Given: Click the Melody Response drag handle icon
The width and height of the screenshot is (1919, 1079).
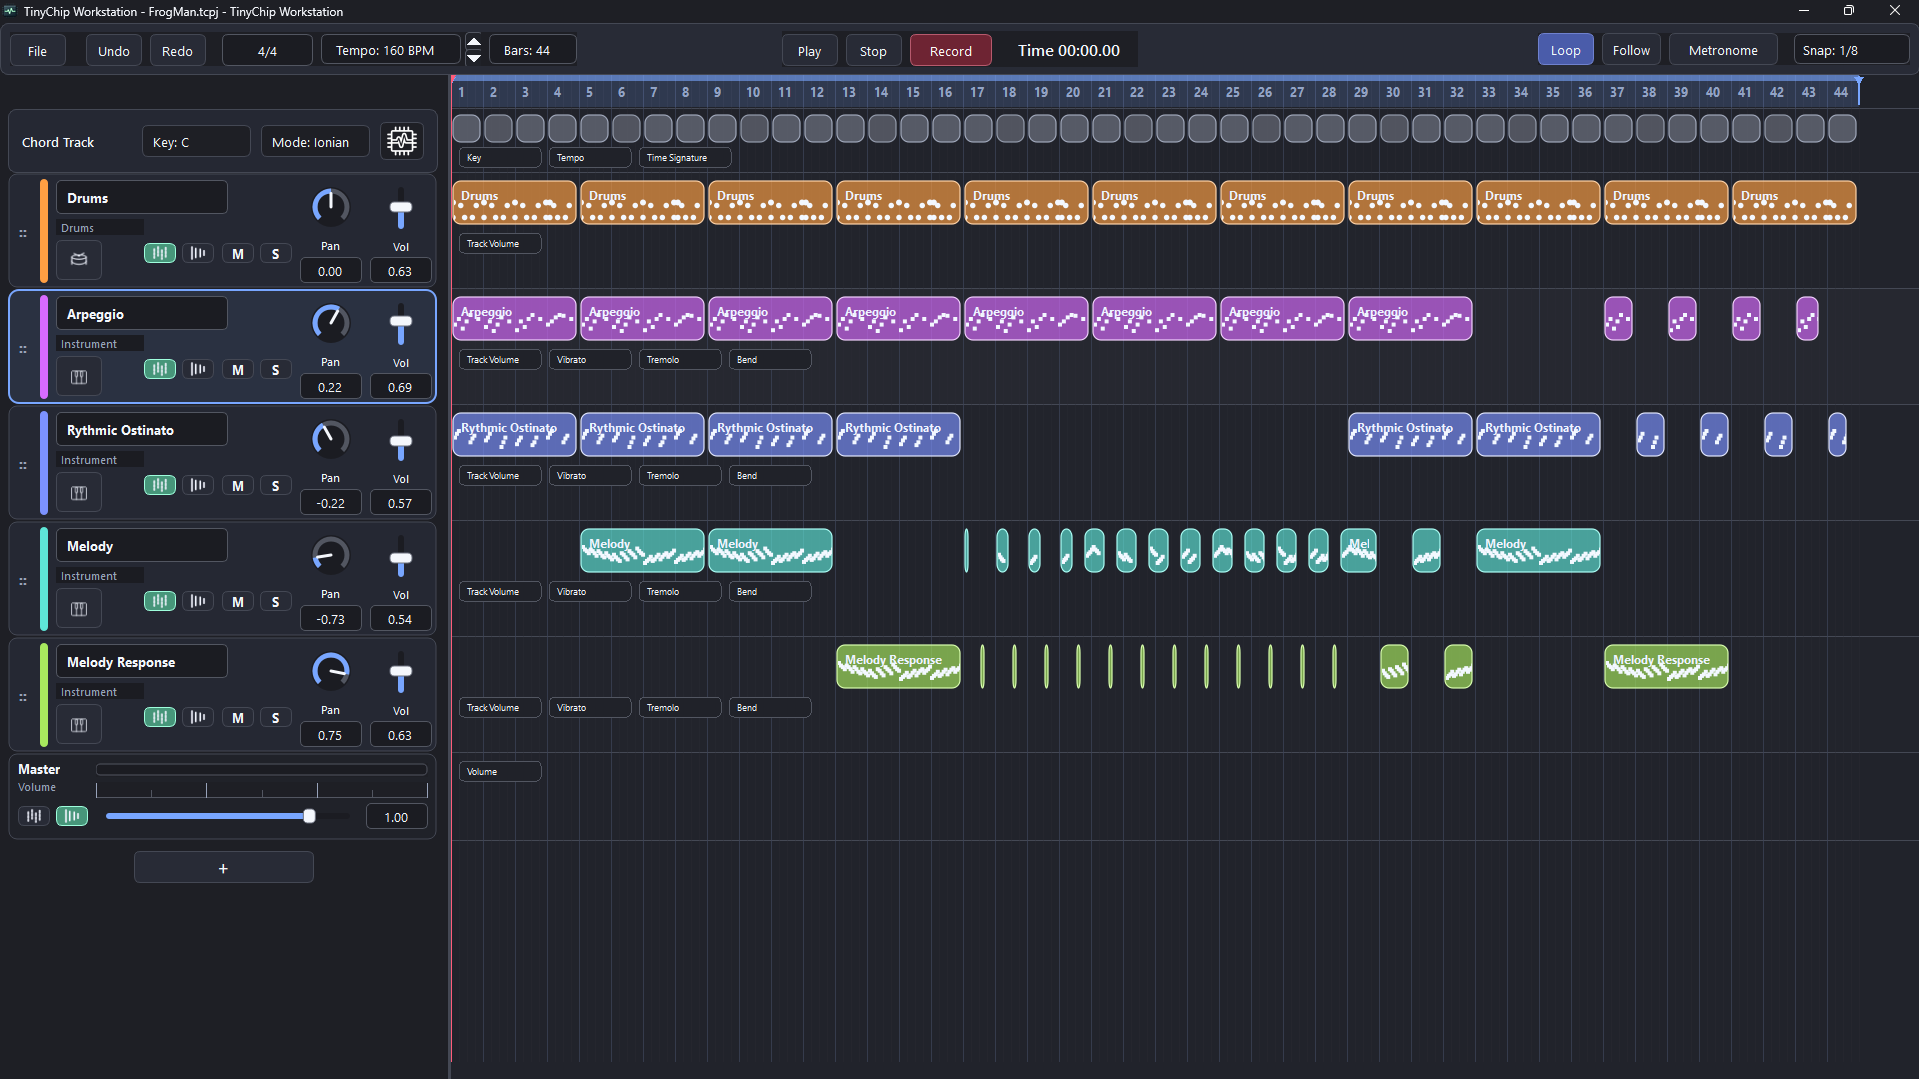Looking at the screenshot, I should 23,697.
